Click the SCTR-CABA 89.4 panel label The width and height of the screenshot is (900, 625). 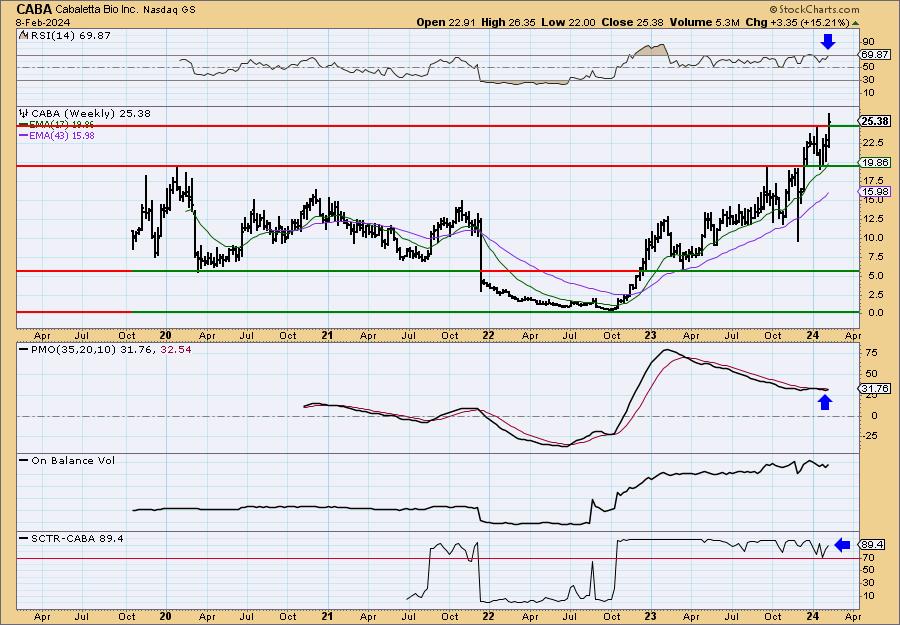click(77, 538)
